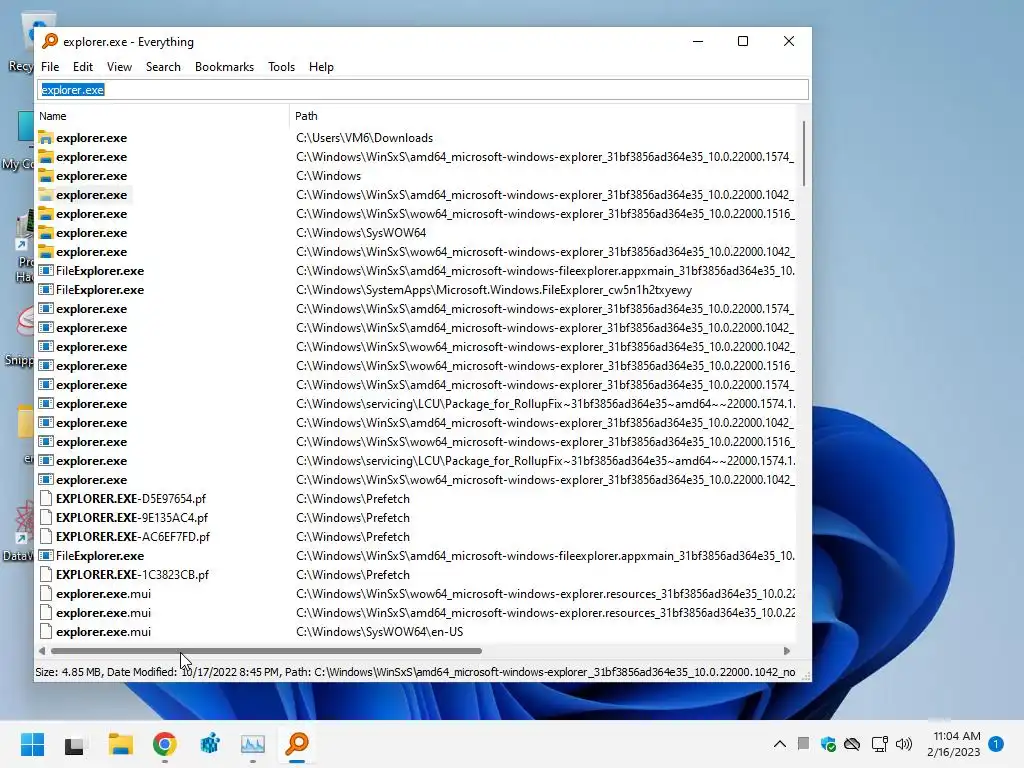This screenshot has height=768, width=1024.
Task: Sort results by the Path column header
Action: tap(543, 116)
